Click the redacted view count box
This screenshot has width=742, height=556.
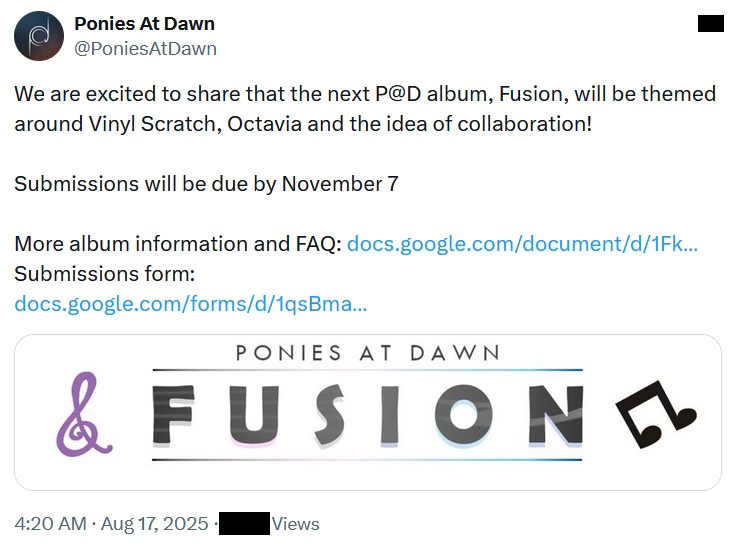pos(244,523)
